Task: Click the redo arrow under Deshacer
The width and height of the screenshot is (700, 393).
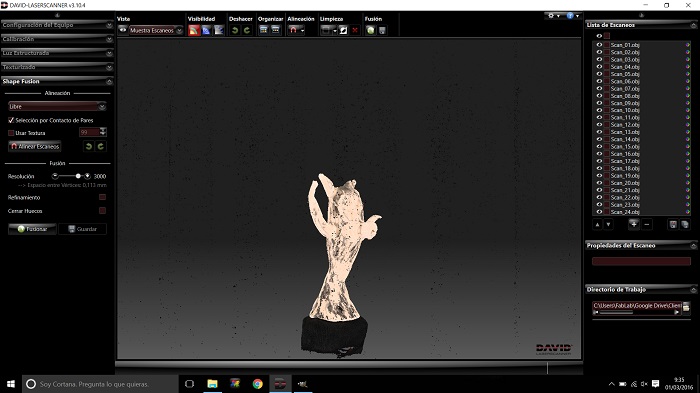Action: tap(246, 30)
